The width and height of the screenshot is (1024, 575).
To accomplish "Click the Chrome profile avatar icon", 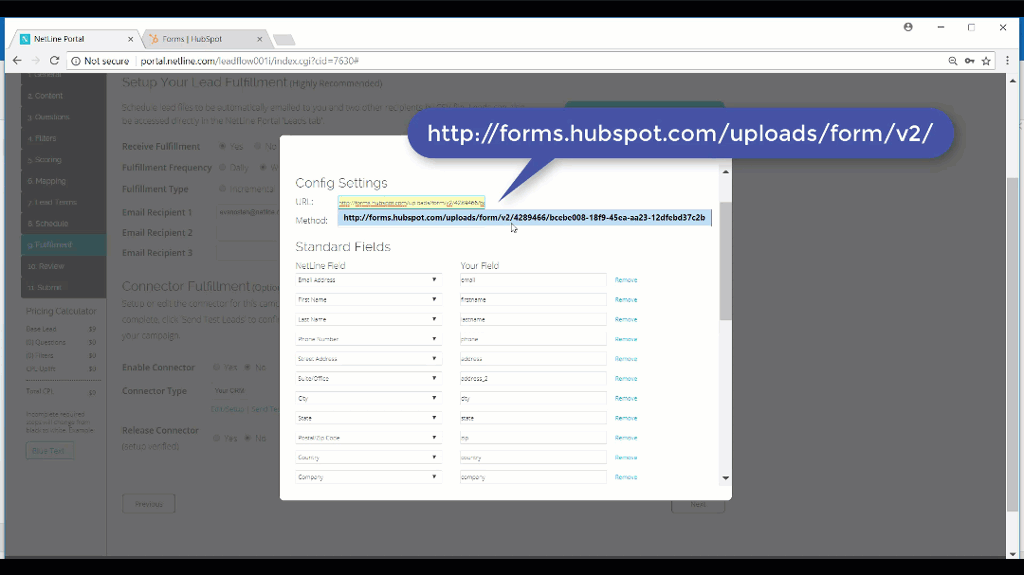I will click(x=908, y=27).
